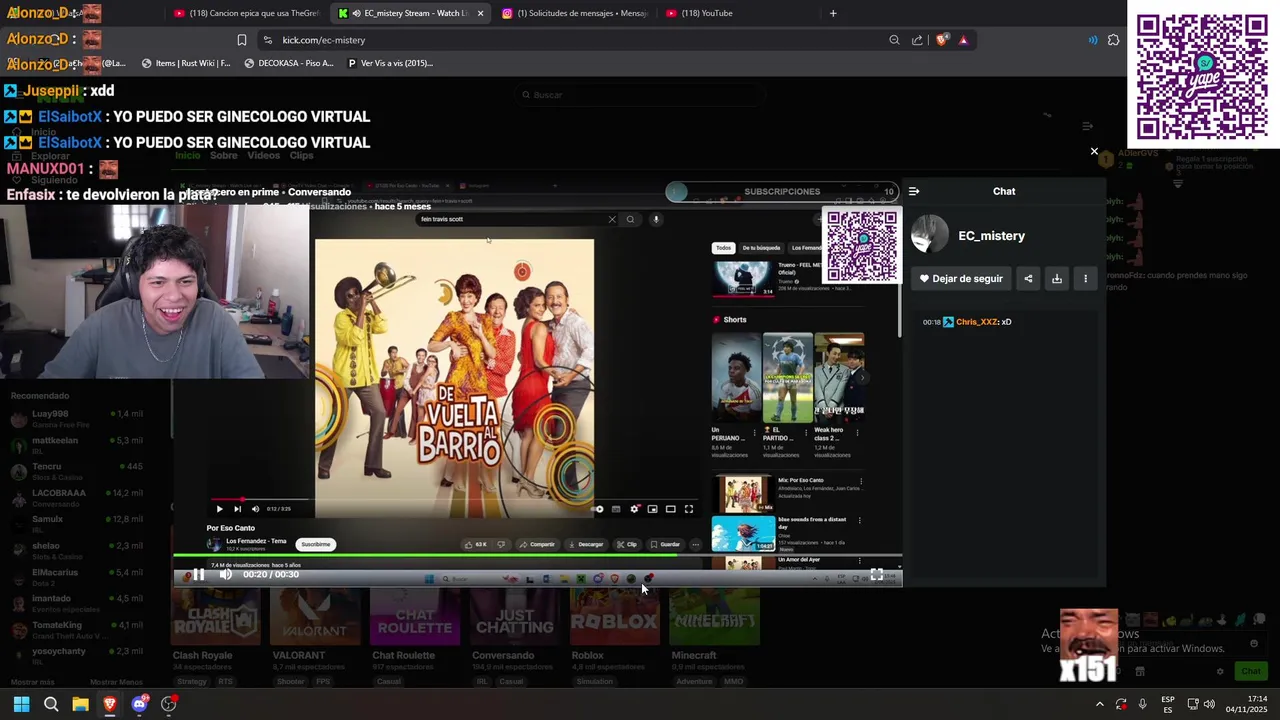The height and width of the screenshot is (720, 1280).
Task: Click the Descargar button under video
Action: pos(586,544)
